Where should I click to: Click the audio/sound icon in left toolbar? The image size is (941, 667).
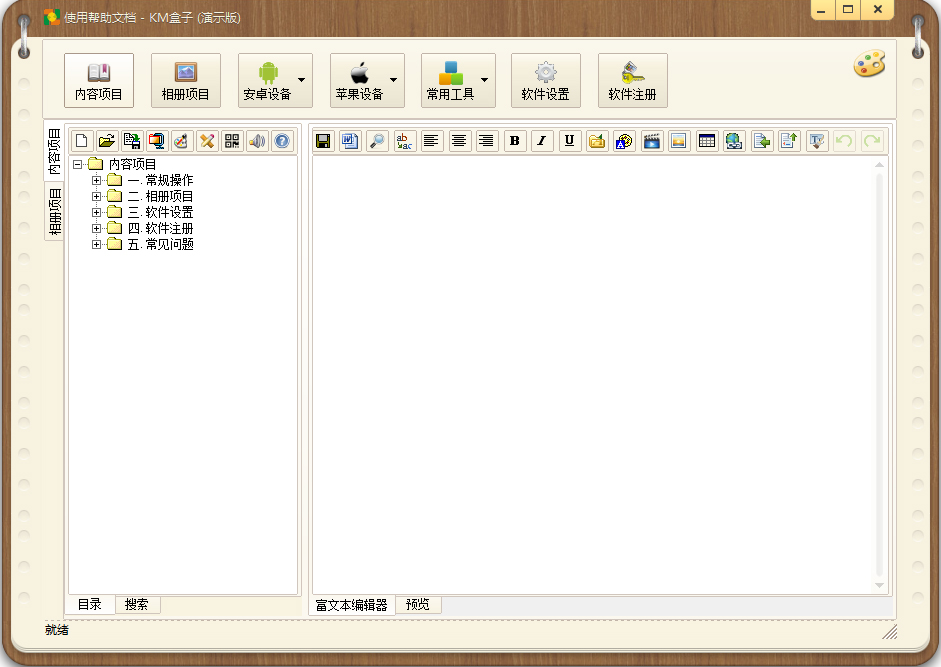pos(256,141)
